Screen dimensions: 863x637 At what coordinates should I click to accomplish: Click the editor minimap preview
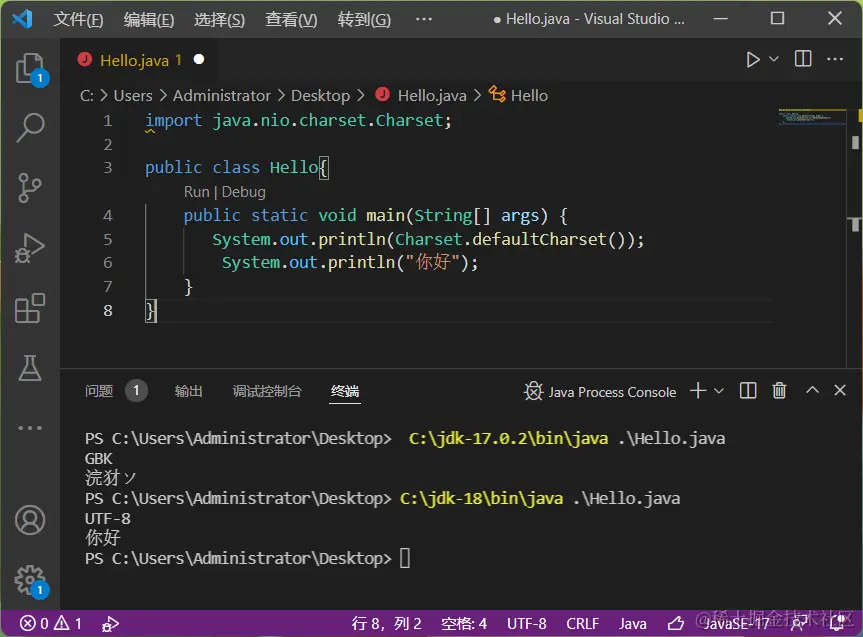pyautogui.click(x=812, y=117)
